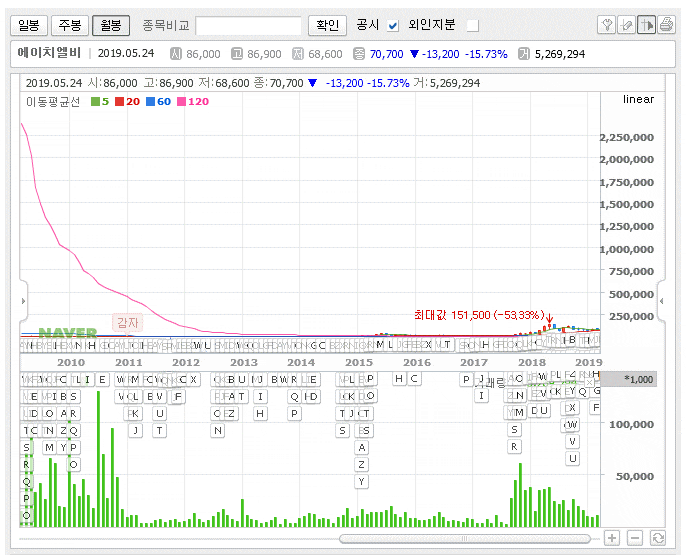Click the 거 volume icon in header
The height and width of the screenshot is (555, 686).
[x=523, y=54]
